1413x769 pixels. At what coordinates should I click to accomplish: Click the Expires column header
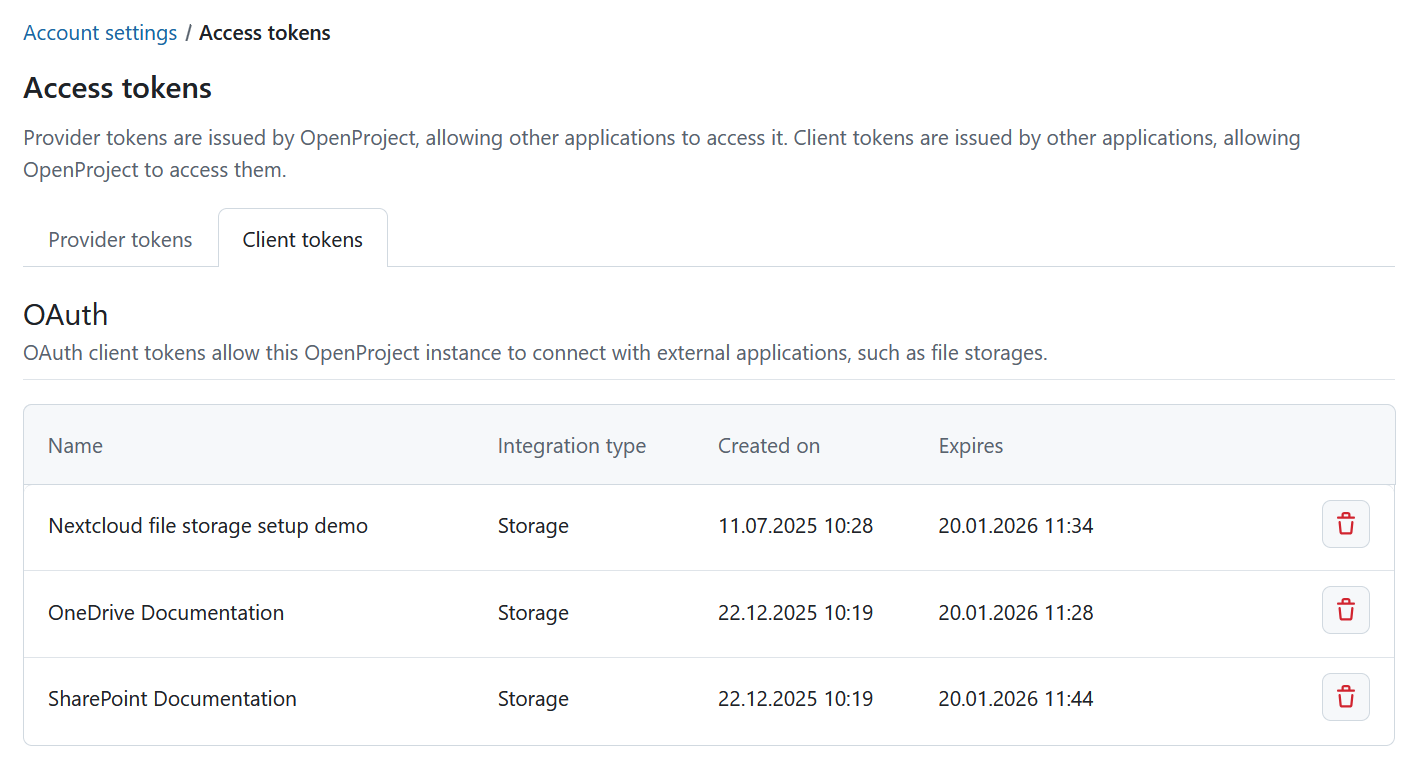click(970, 445)
